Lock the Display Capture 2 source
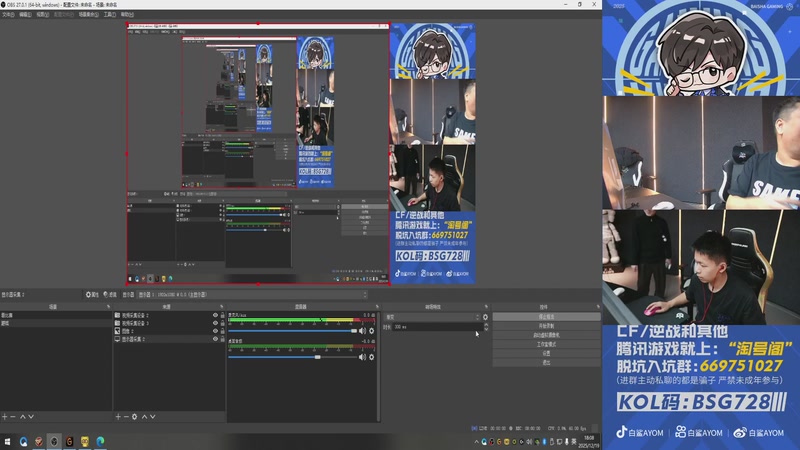 coord(222,339)
